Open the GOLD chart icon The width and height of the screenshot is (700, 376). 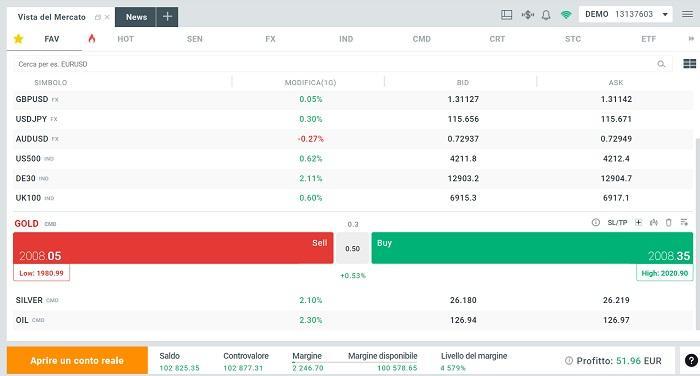point(654,222)
